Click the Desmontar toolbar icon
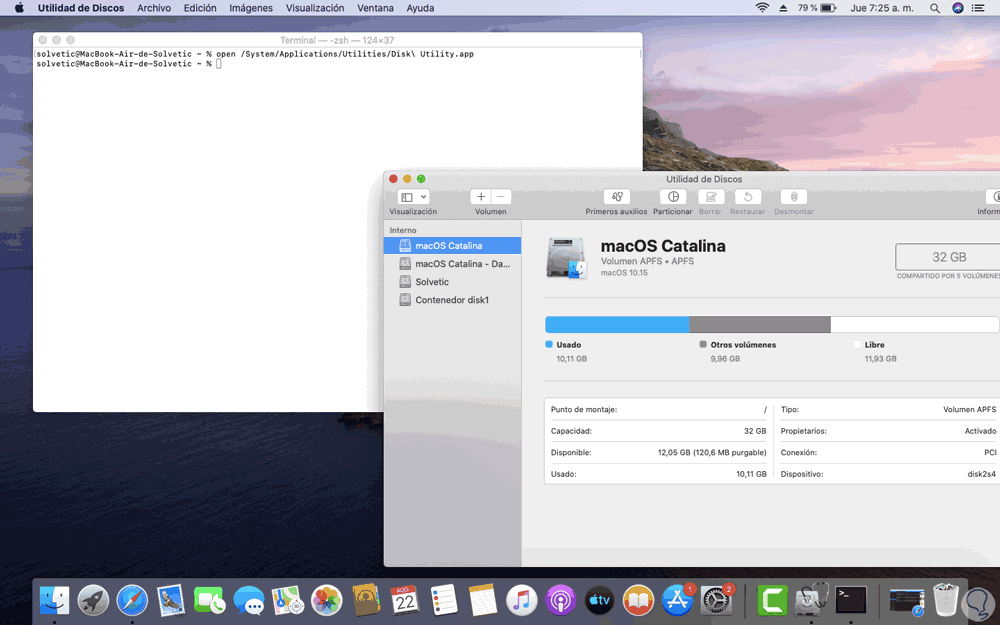This screenshot has width=1000, height=625. (x=794, y=197)
